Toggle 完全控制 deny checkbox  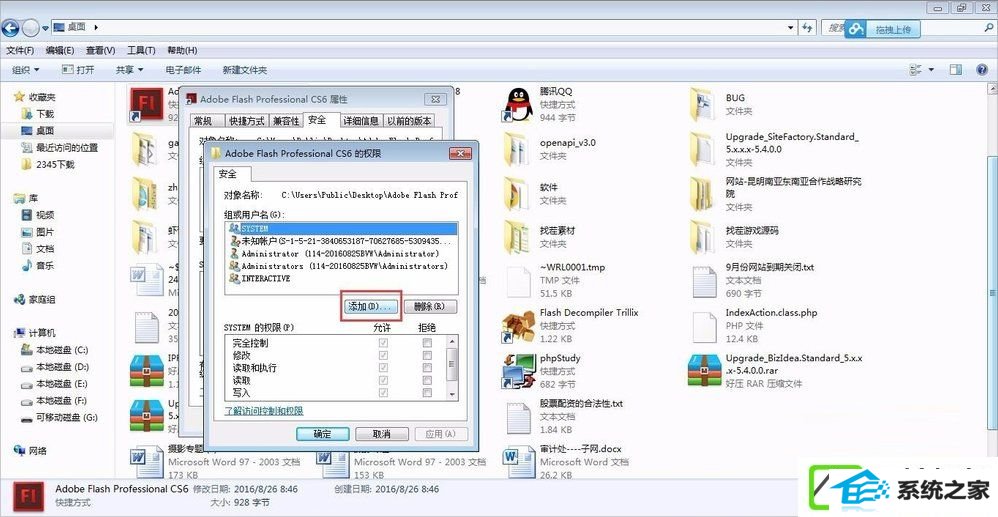pyautogui.click(x=427, y=343)
